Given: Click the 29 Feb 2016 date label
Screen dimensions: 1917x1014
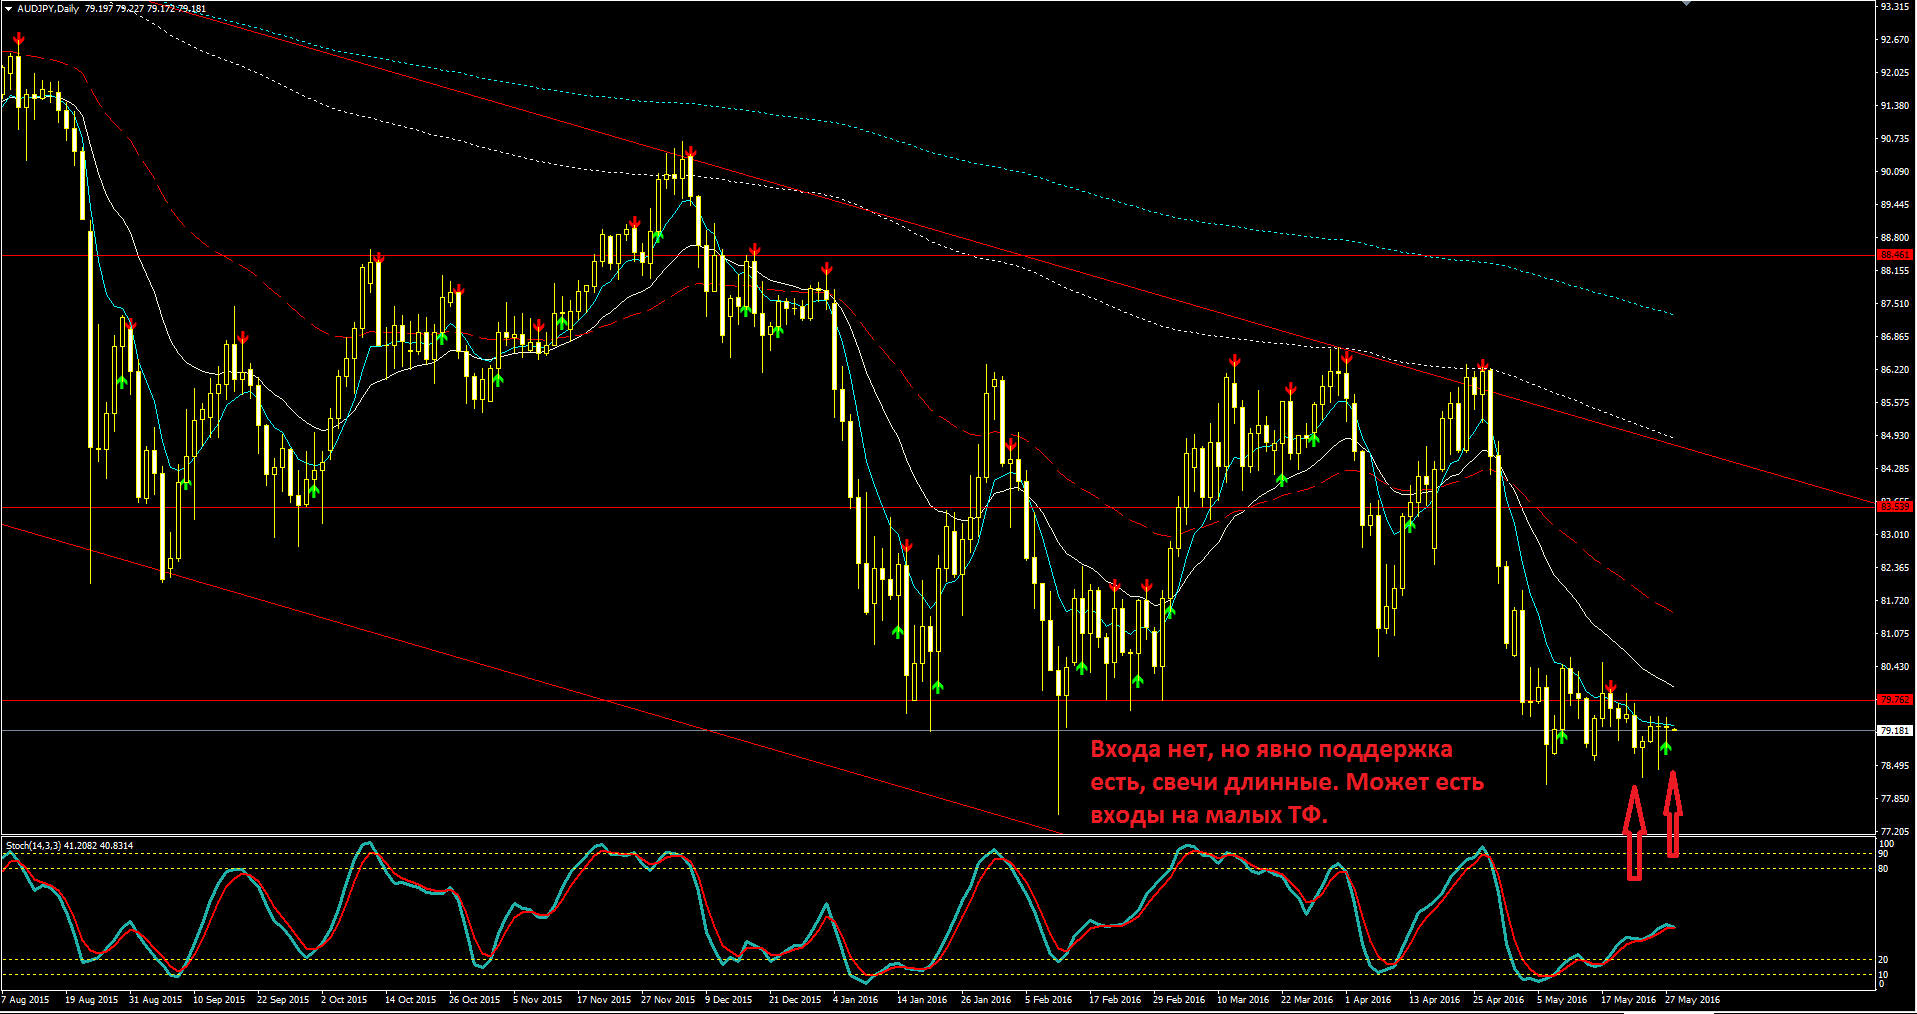Looking at the screenshot, I should [x=1179, y=1000].
